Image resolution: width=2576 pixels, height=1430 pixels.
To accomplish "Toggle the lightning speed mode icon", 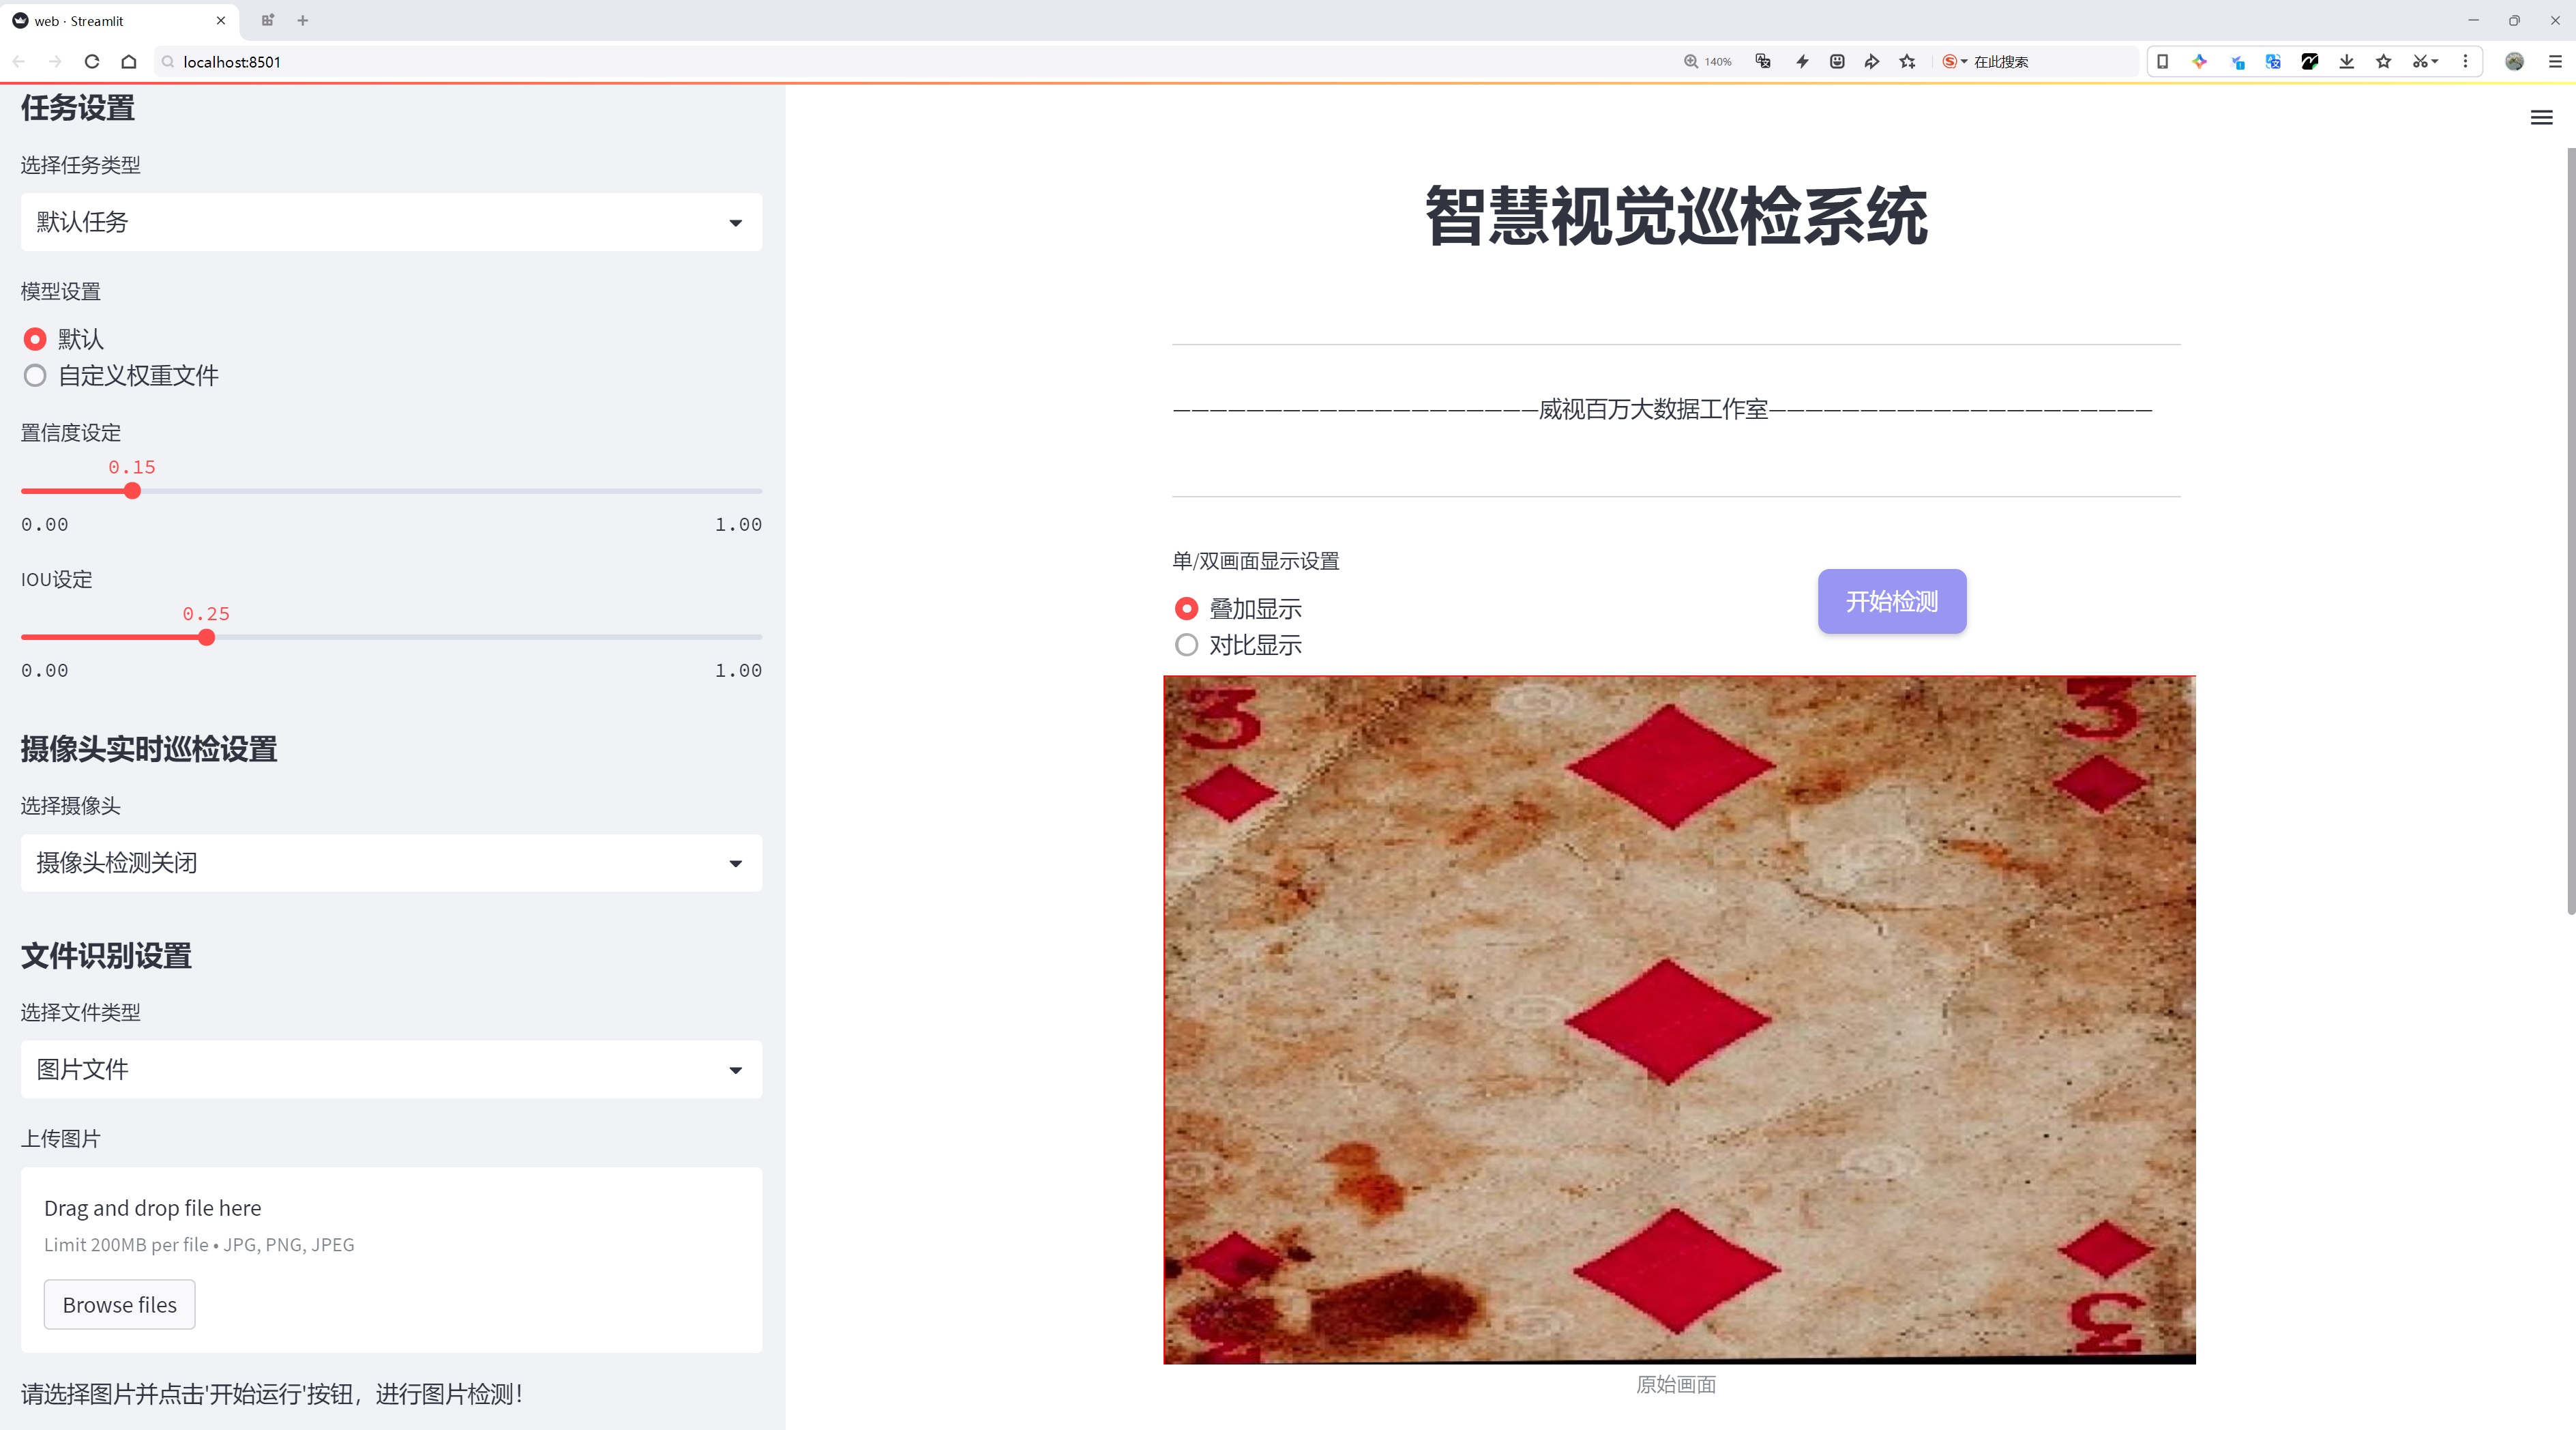I will [x=1802, y=62].
